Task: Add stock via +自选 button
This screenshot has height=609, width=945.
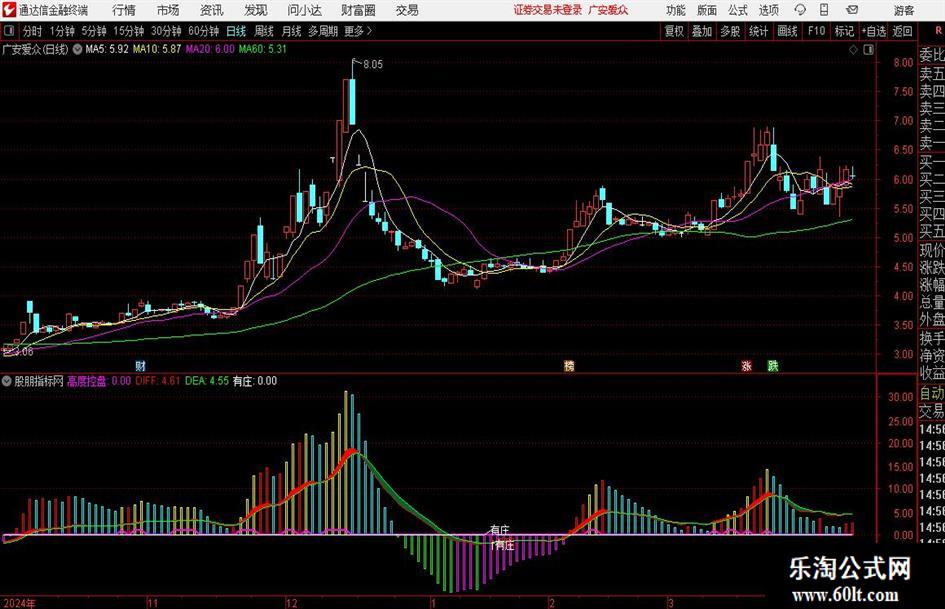Action: pyautogui.click(x=874, y=31)
